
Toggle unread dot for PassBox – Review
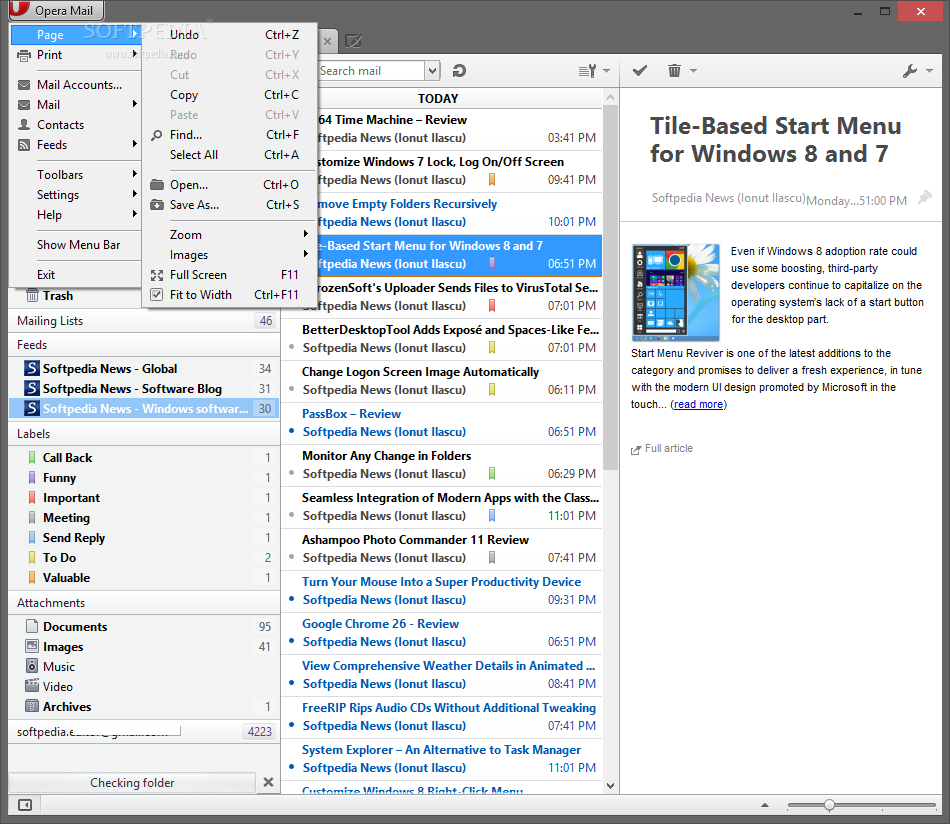click(291, 431)
